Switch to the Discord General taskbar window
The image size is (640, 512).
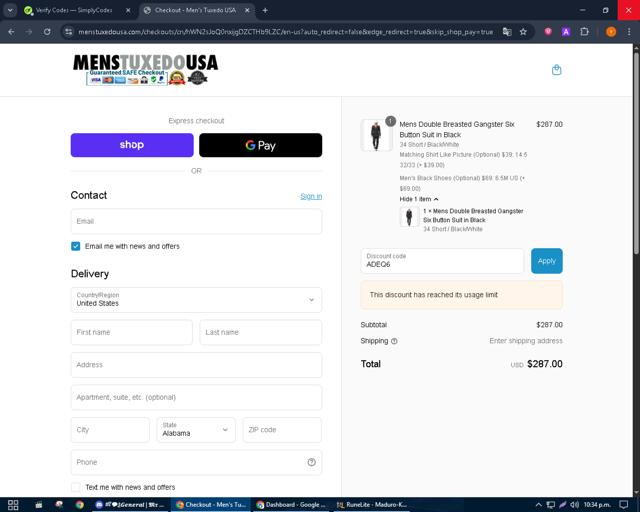coord(130,505)
